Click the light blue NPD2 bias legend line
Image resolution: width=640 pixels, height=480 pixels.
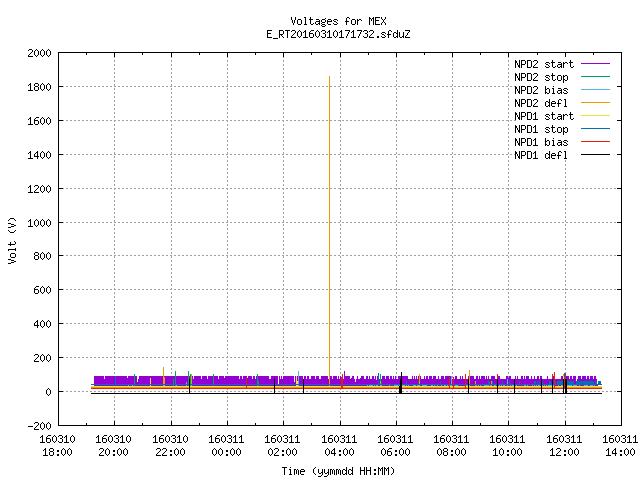[x=595, y=89]
